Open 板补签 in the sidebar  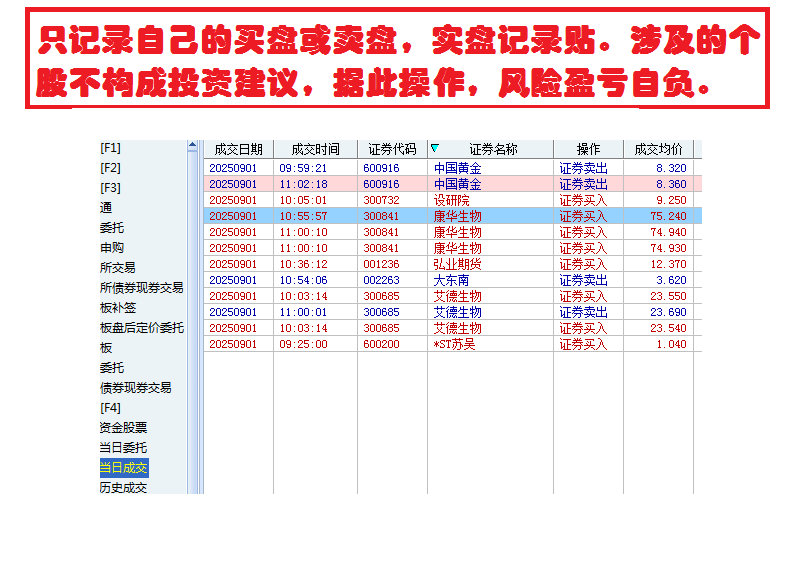click(118, 307)
